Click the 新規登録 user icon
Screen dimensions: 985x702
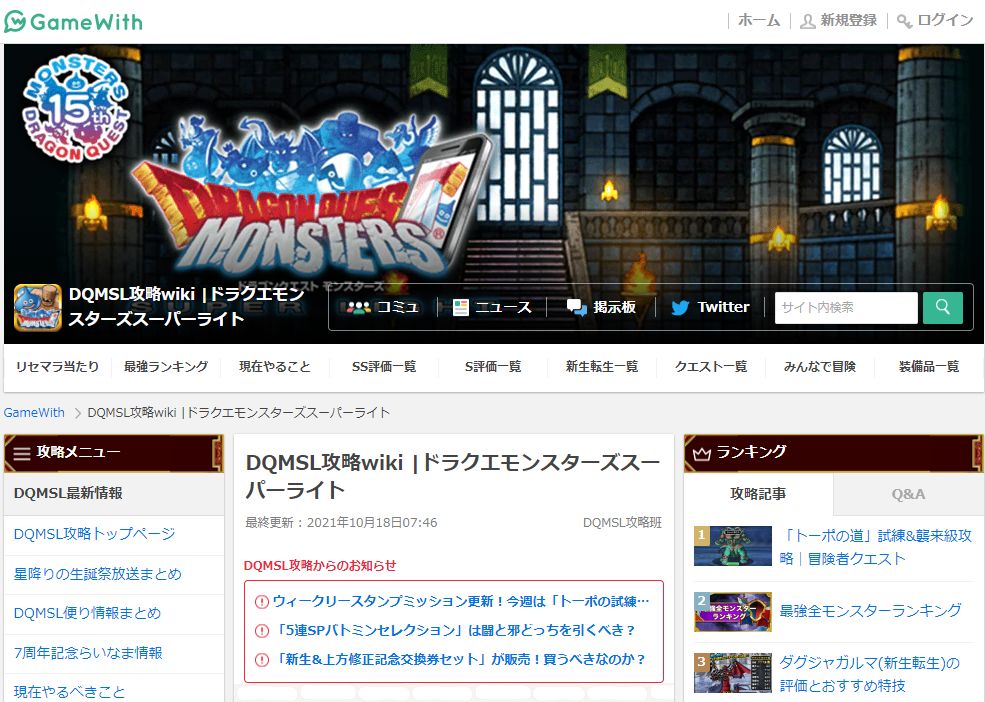pyautogui.click(x=807, y=21)
